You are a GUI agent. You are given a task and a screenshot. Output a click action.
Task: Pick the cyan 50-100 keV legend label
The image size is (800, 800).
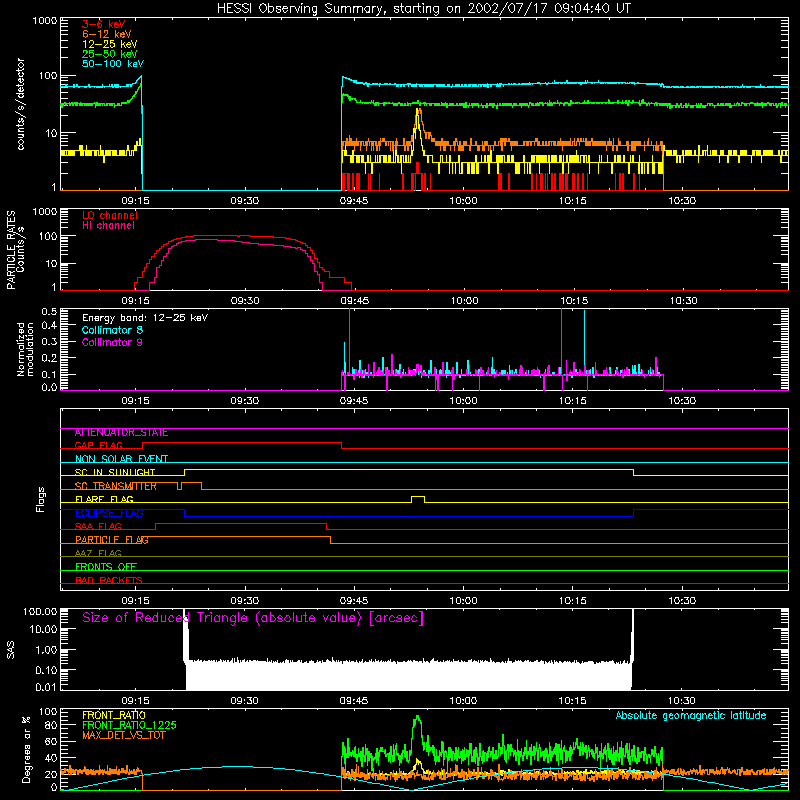113,64
